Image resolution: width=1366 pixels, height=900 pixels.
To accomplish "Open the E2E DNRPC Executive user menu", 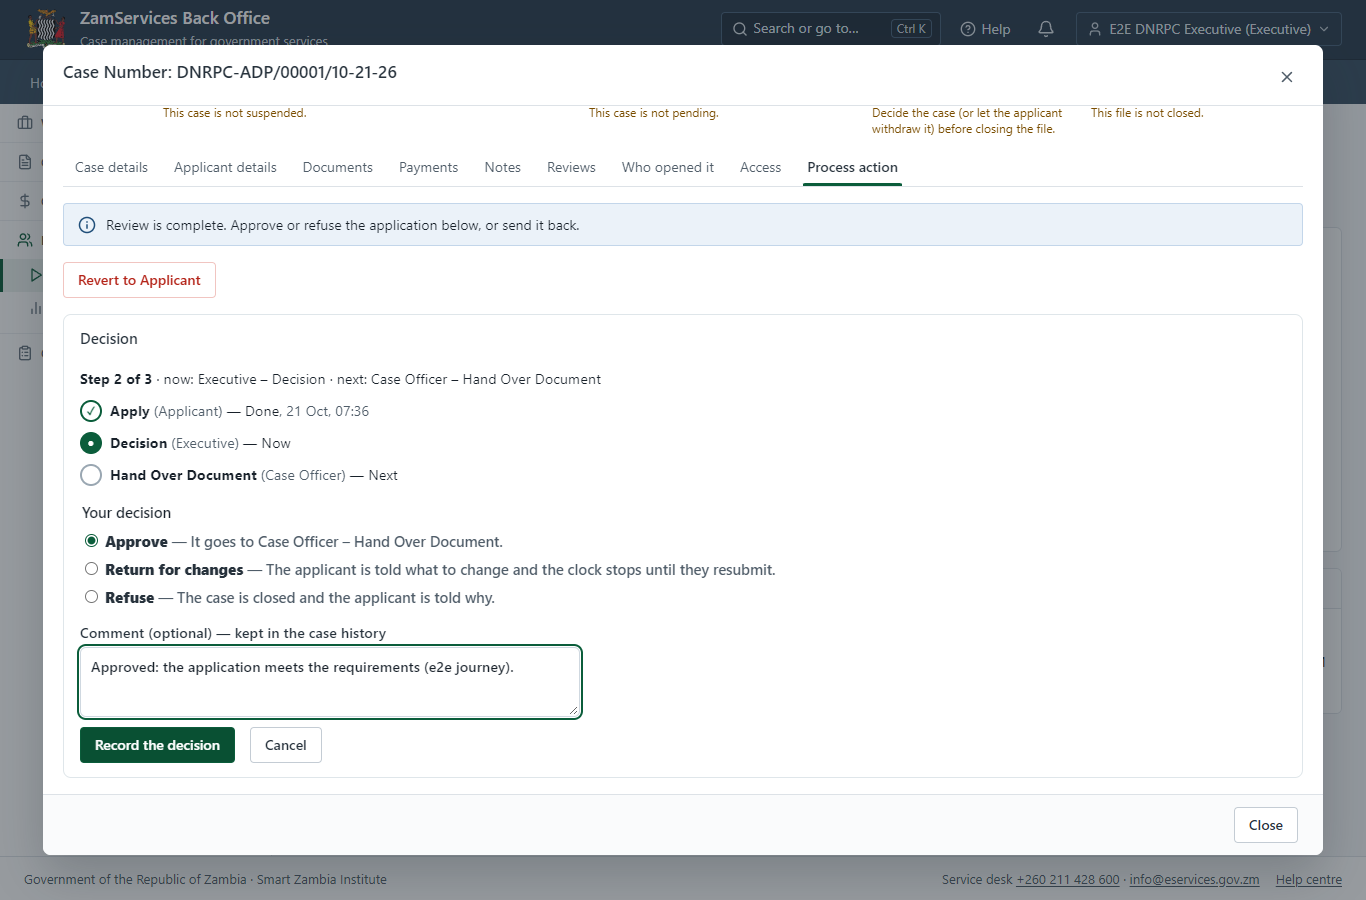I will point(1208,29).
